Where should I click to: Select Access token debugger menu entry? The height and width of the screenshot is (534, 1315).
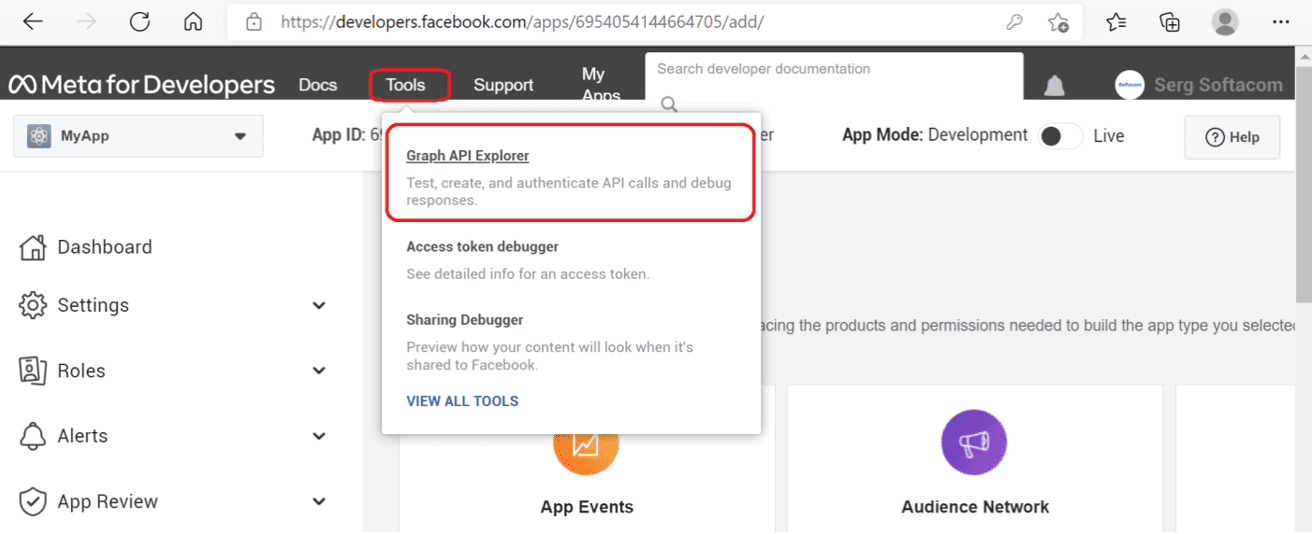point(482,246)
